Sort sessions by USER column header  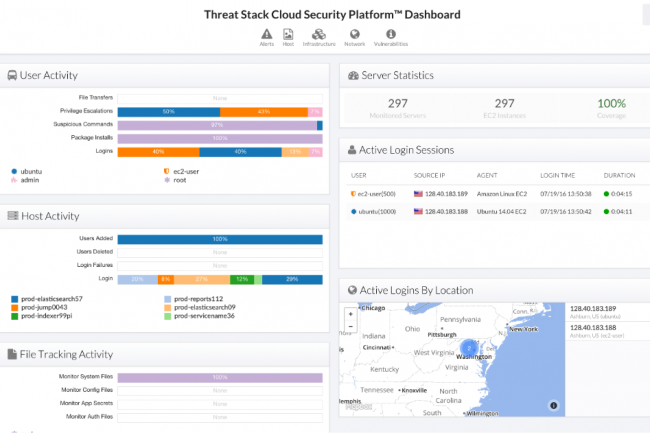(x=359, y=175)
